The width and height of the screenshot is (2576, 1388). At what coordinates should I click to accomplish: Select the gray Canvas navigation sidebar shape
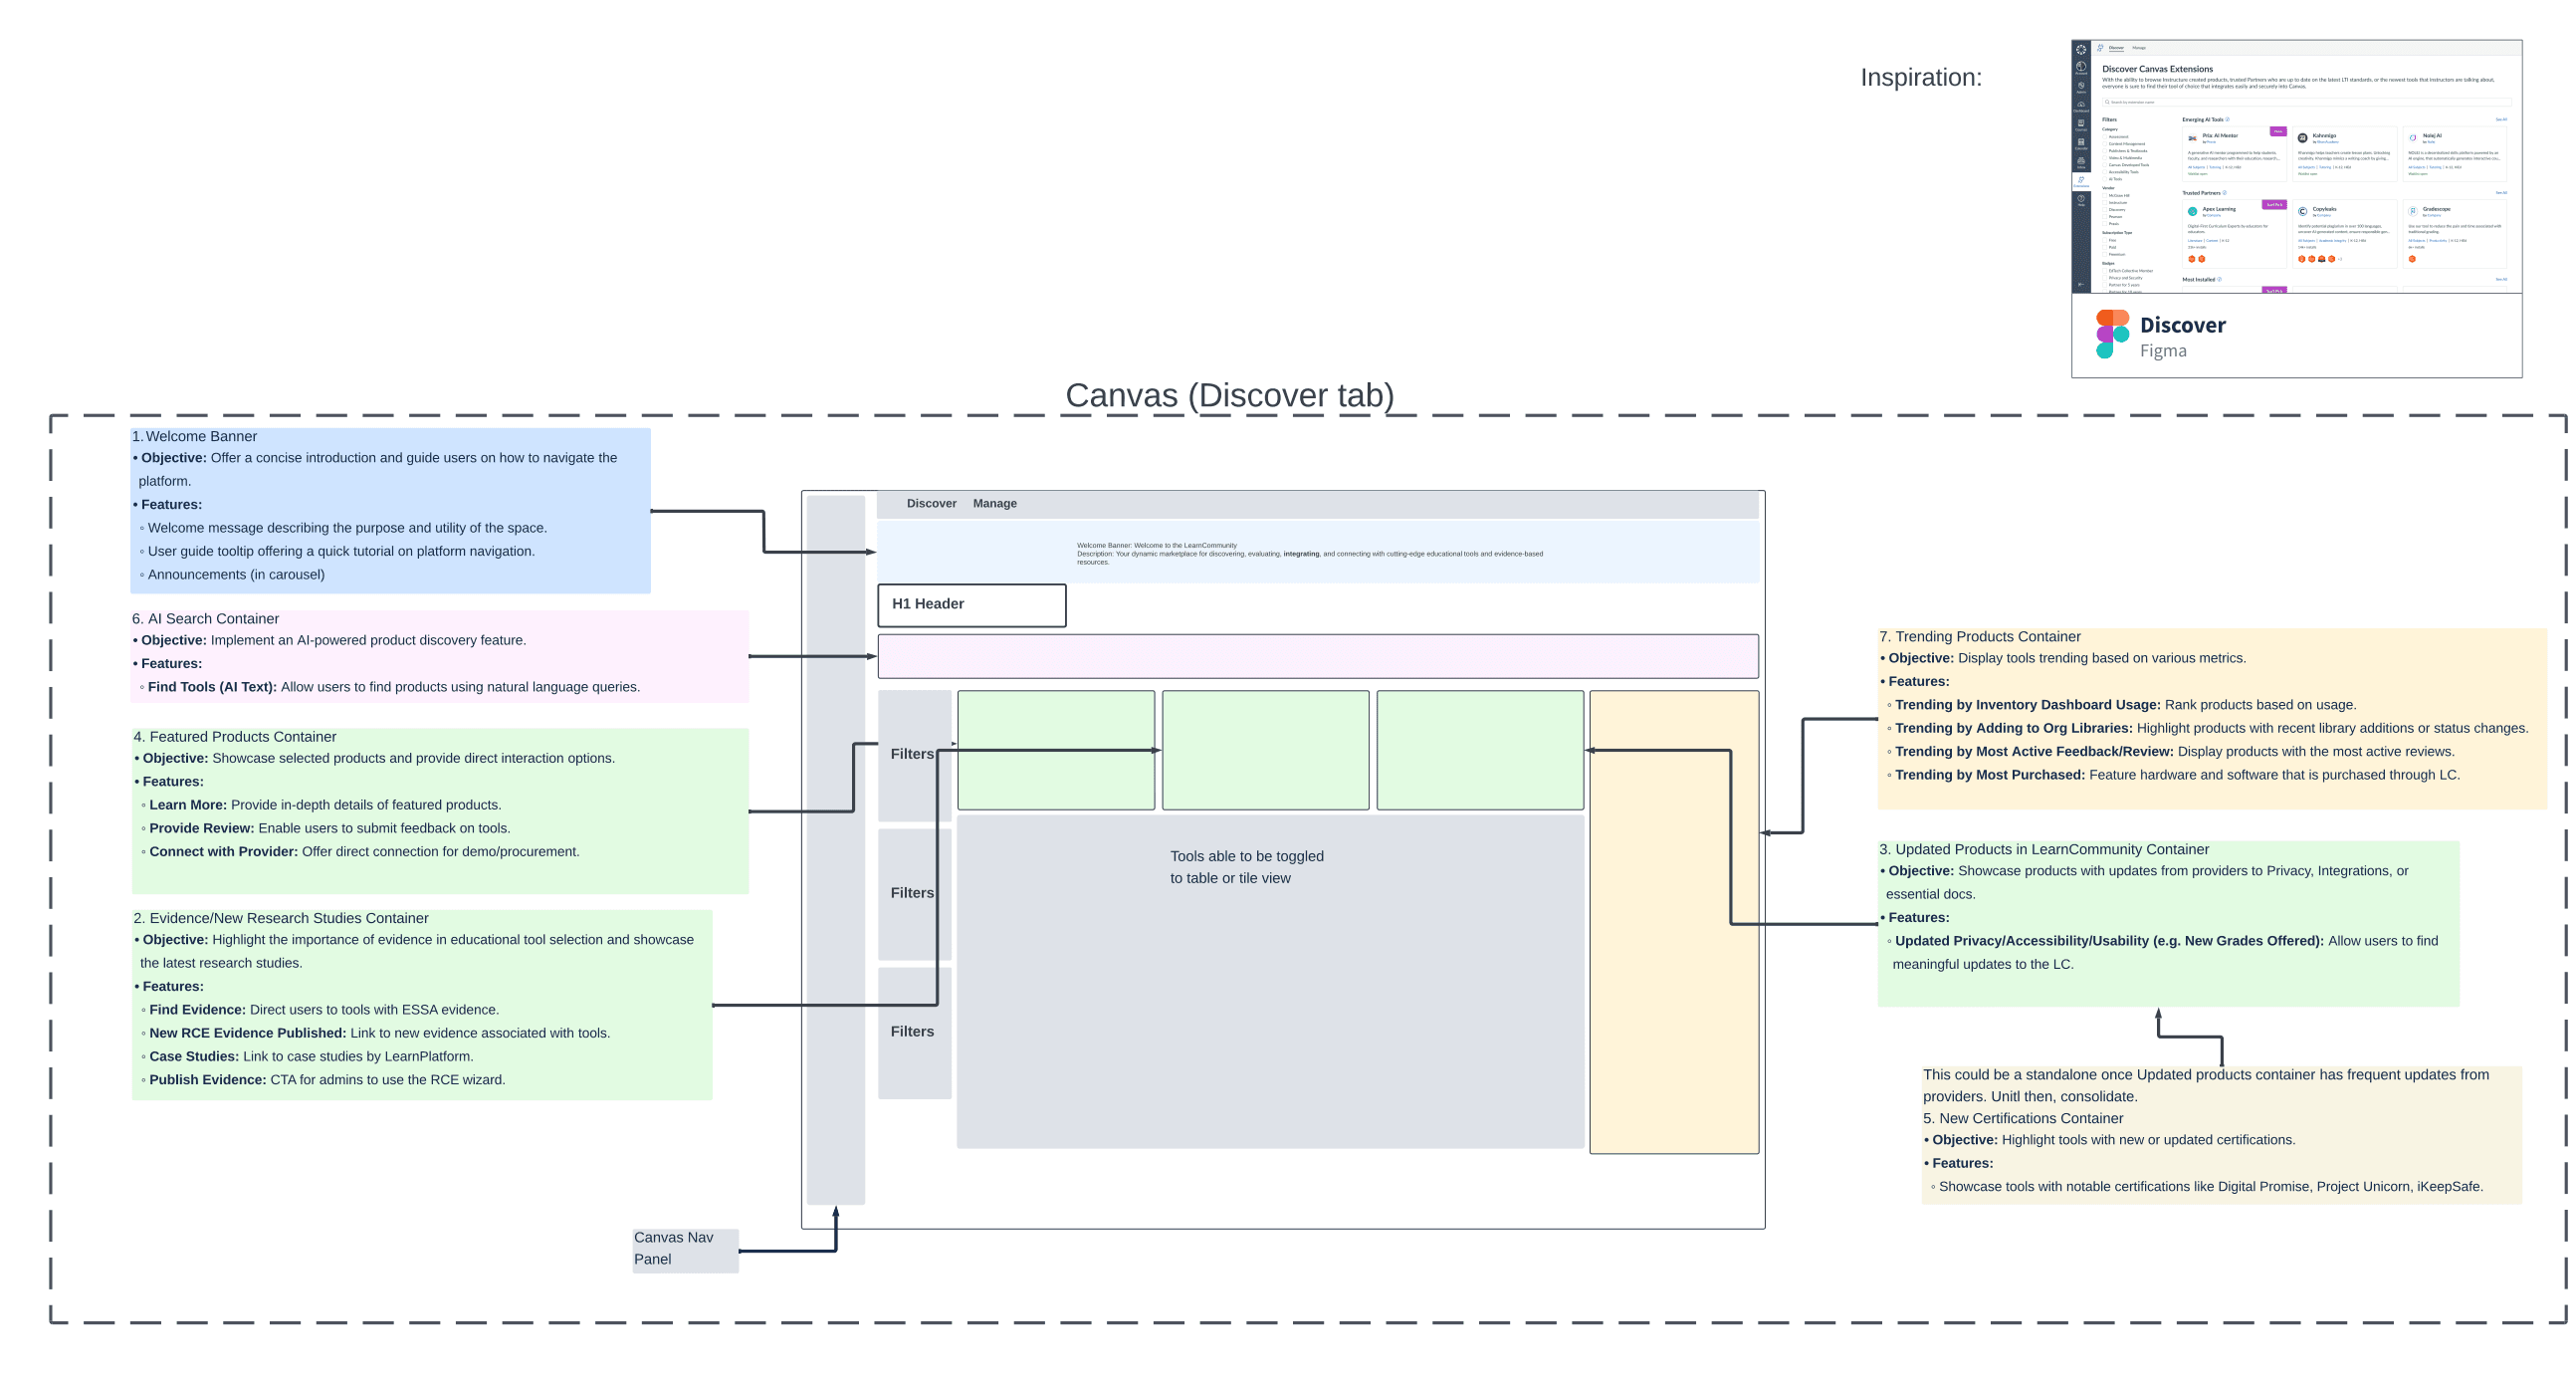[835, 849]
